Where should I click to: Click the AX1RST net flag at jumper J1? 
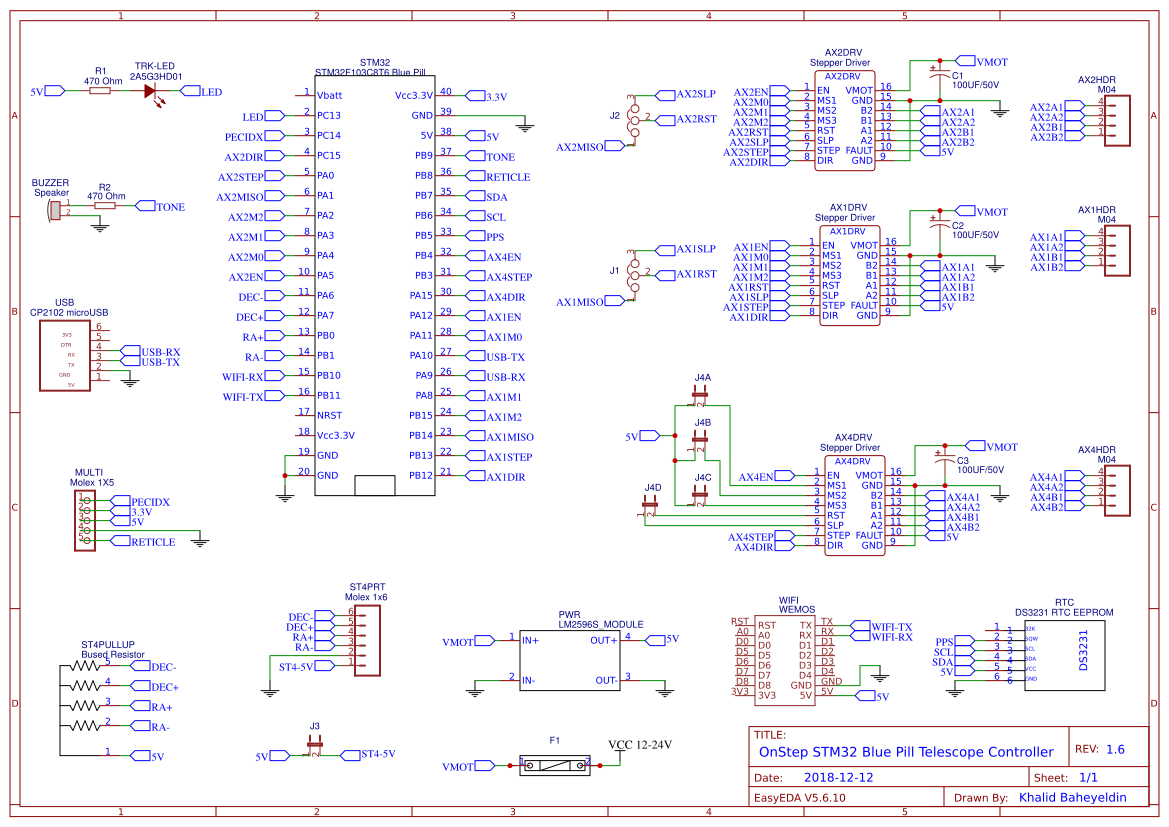click(x=686, y=274)
